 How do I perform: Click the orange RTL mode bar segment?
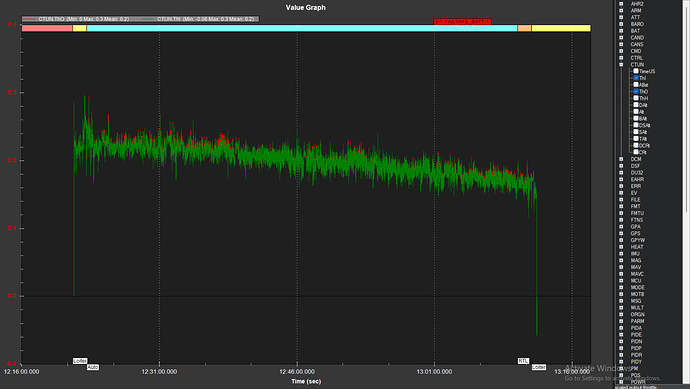point(524,28)
